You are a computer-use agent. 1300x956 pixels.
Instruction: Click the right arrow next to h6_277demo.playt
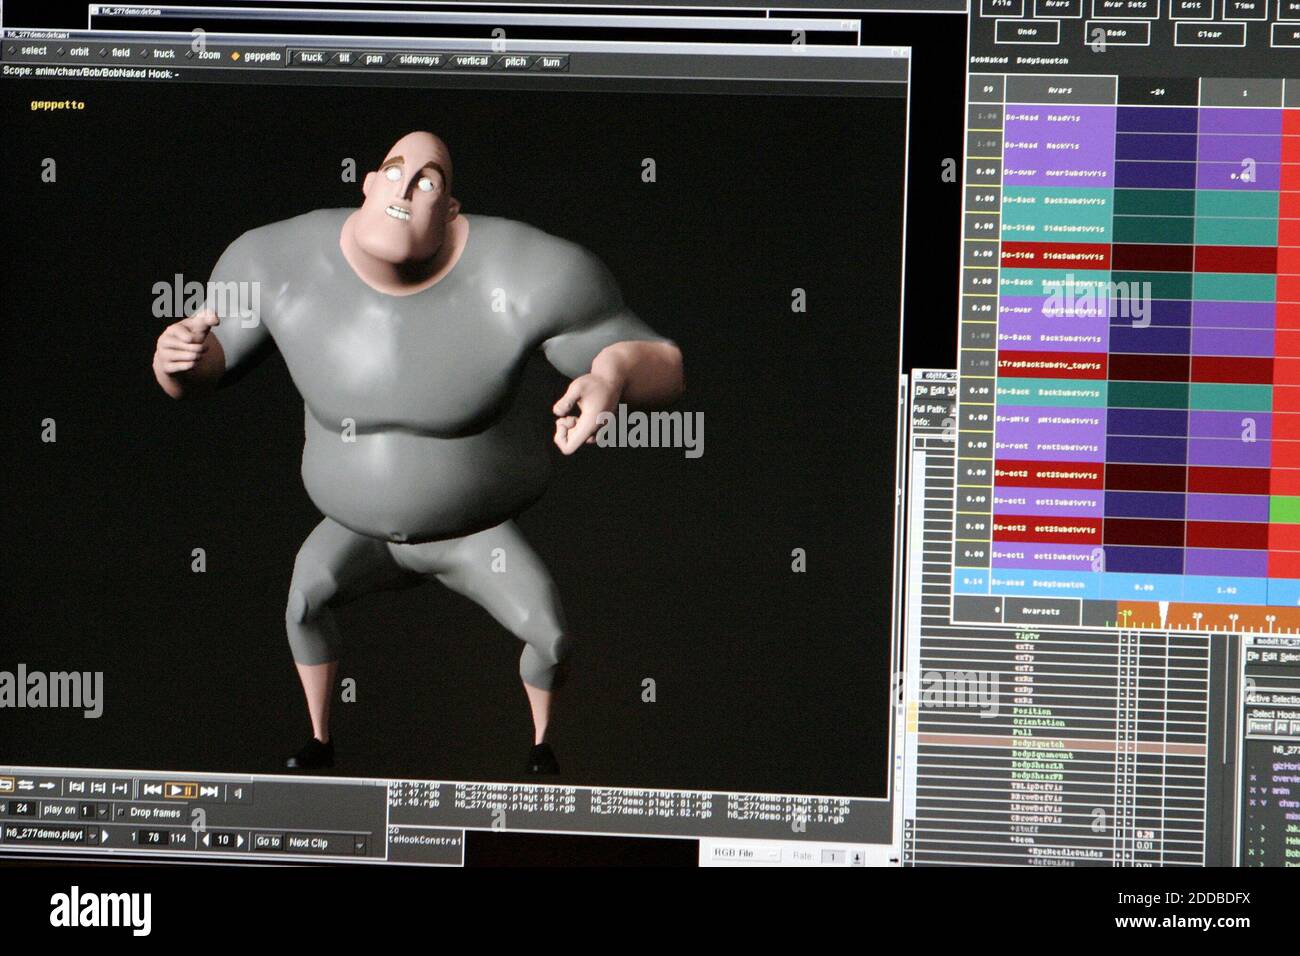[105, 835]
